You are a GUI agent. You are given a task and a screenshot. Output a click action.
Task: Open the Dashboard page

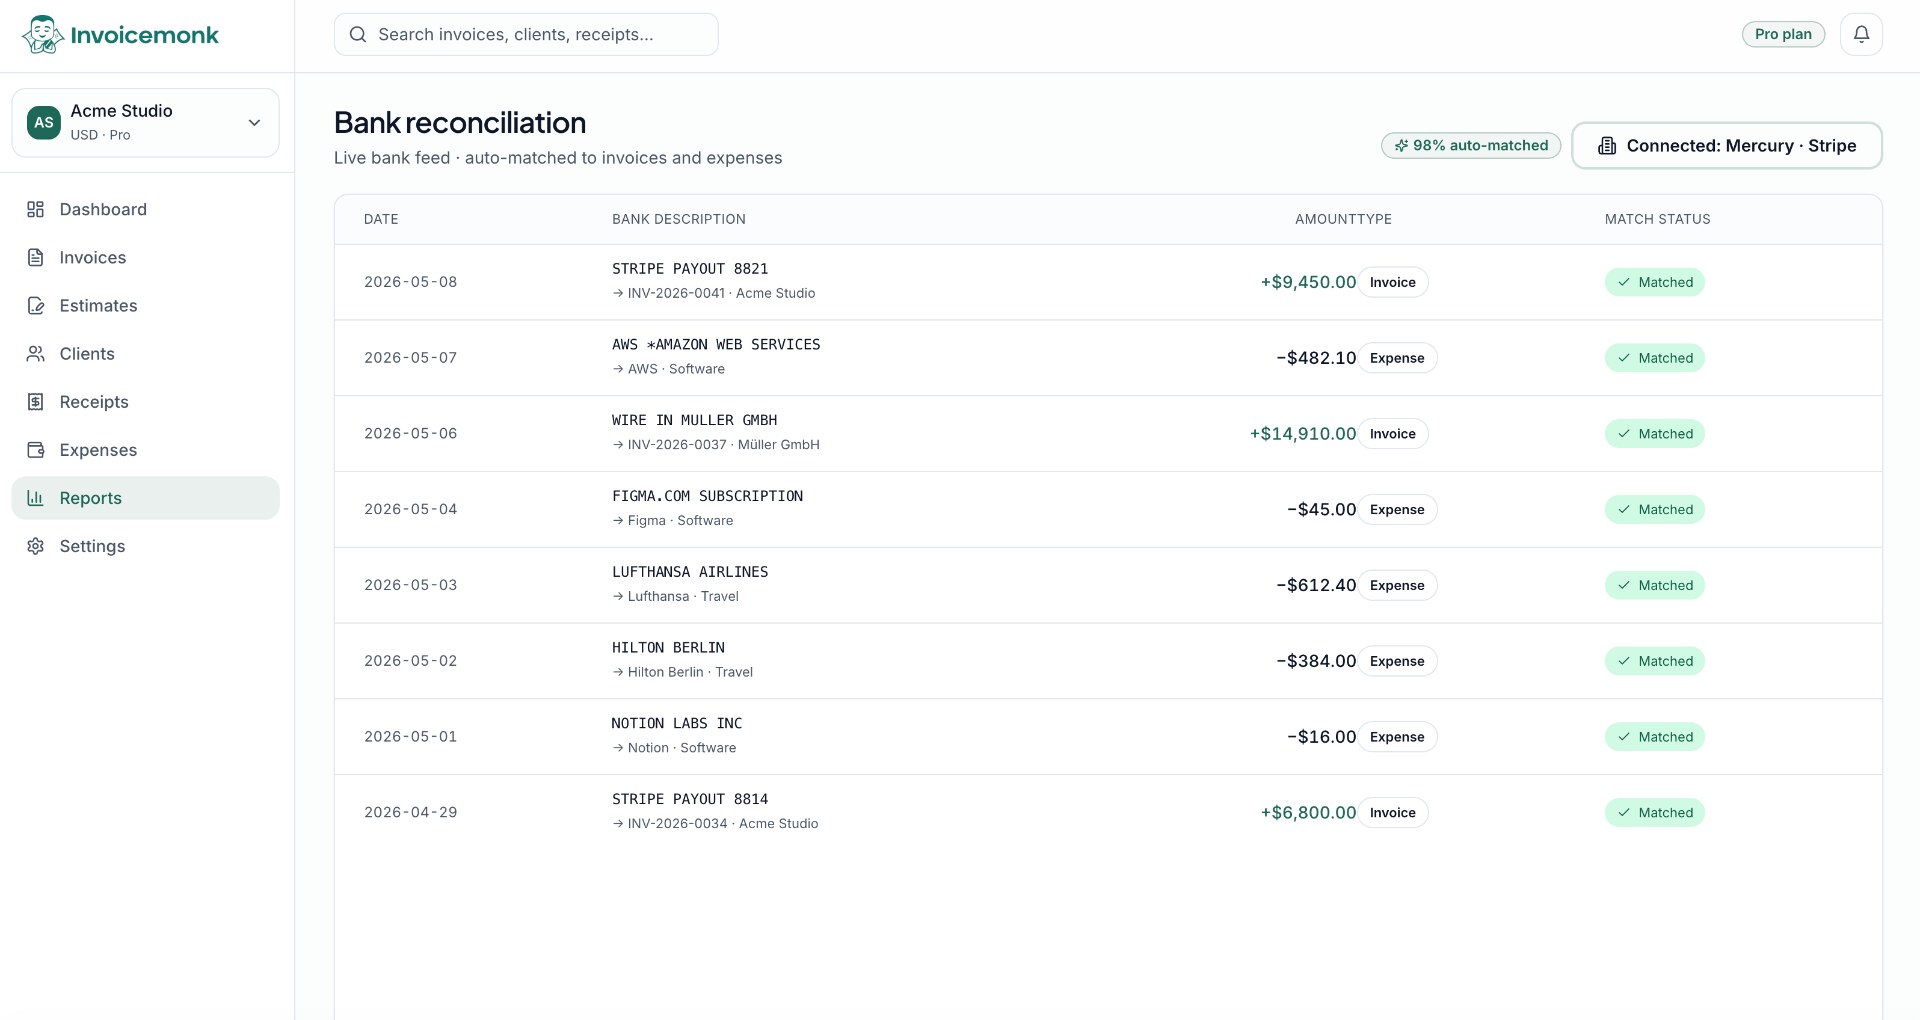coord(146,209)
